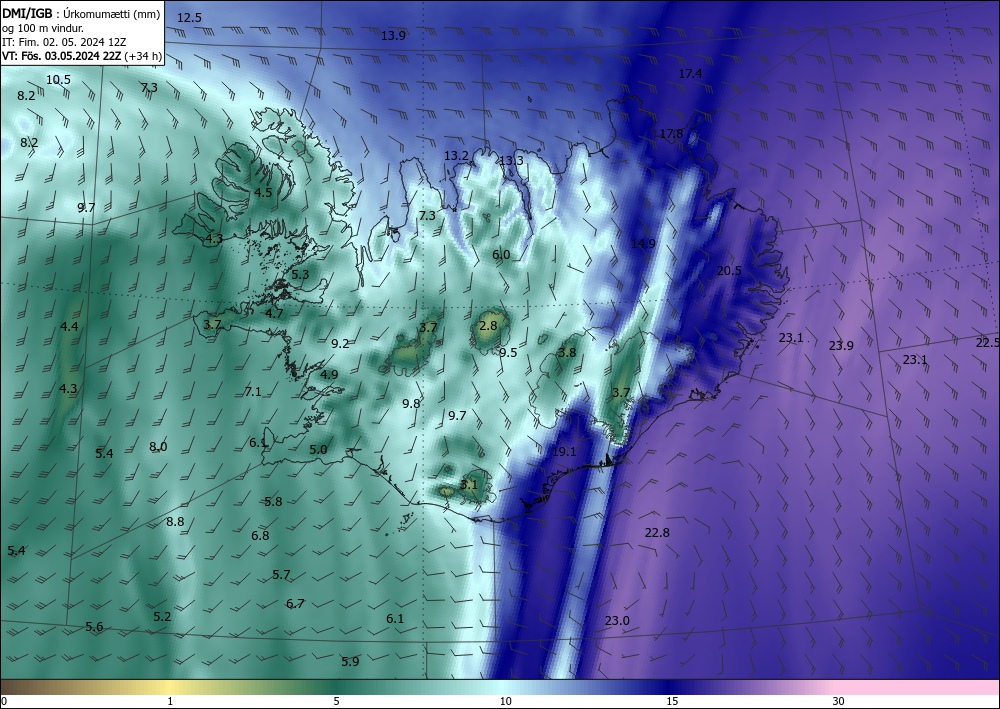Click the 6.7 value on the map

[295, 604]
